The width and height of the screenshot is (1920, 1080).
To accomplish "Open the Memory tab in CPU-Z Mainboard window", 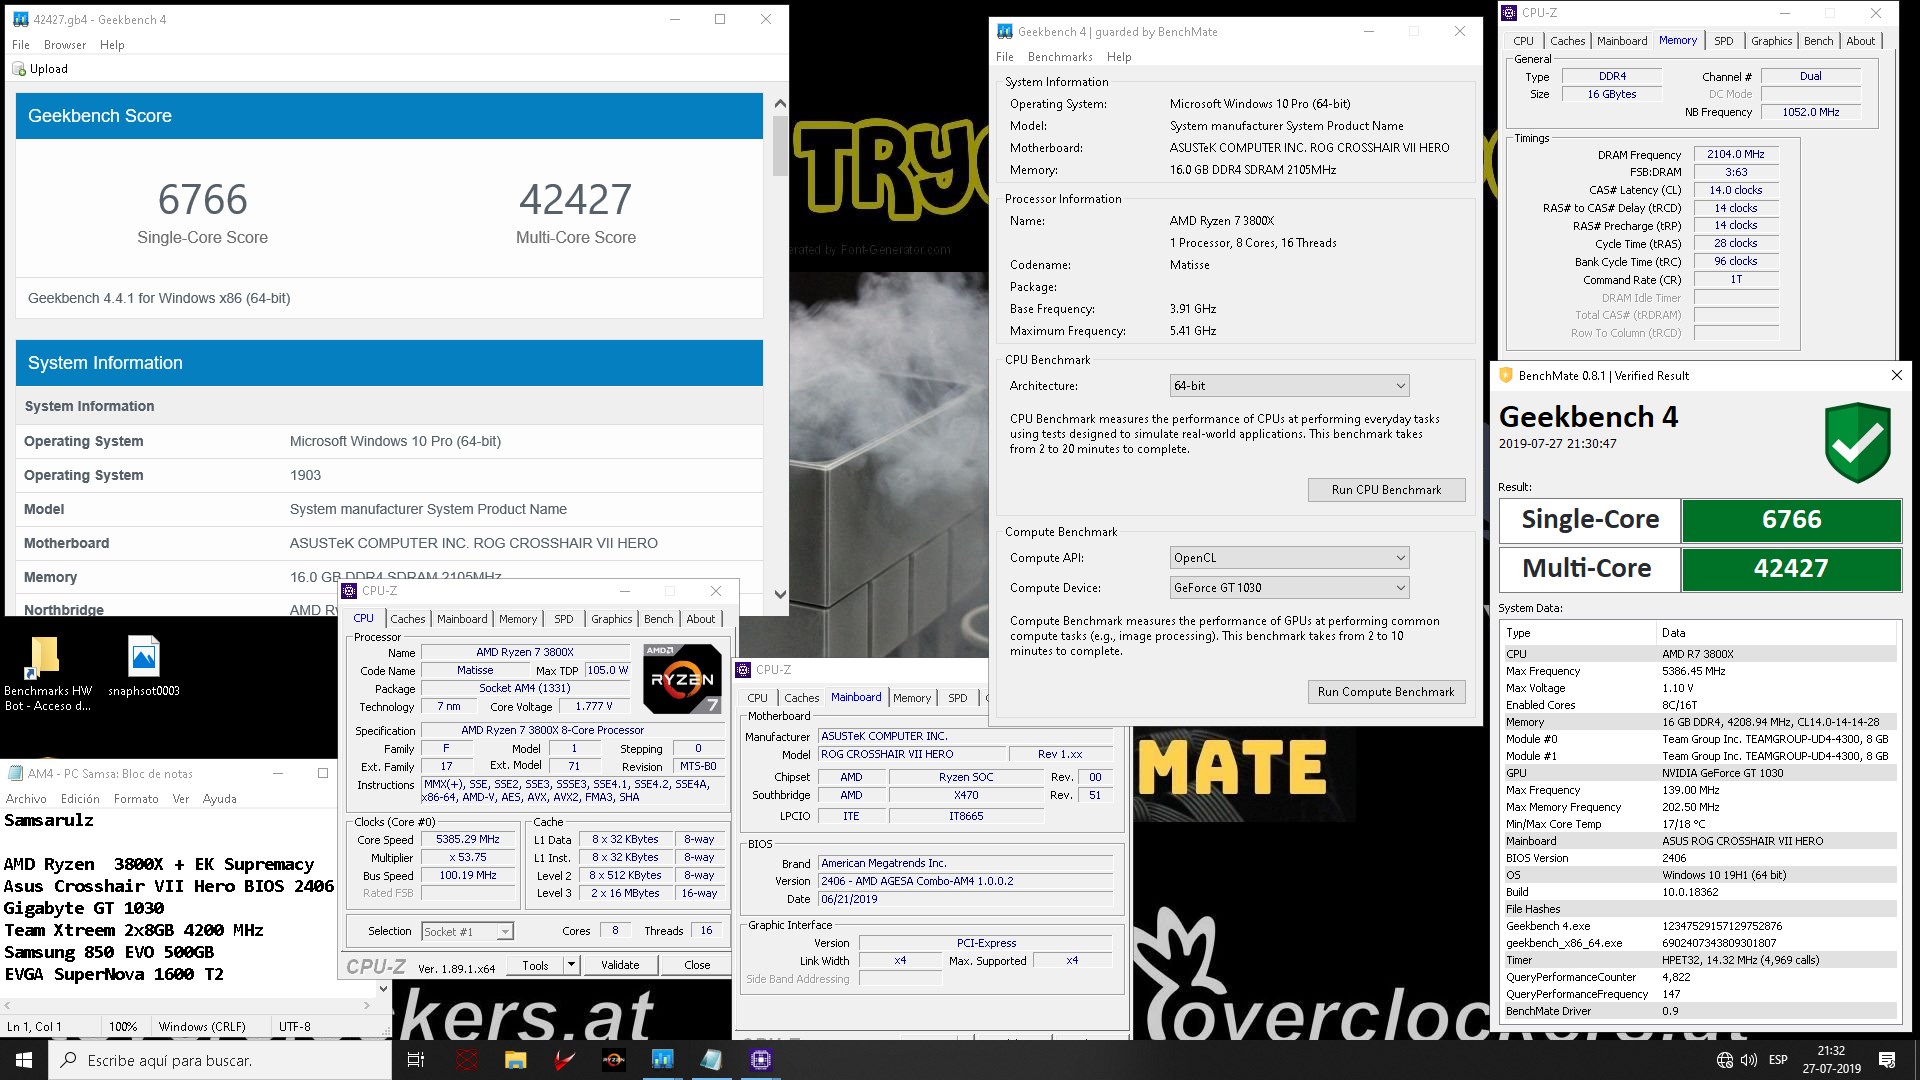I will point(911,698).
